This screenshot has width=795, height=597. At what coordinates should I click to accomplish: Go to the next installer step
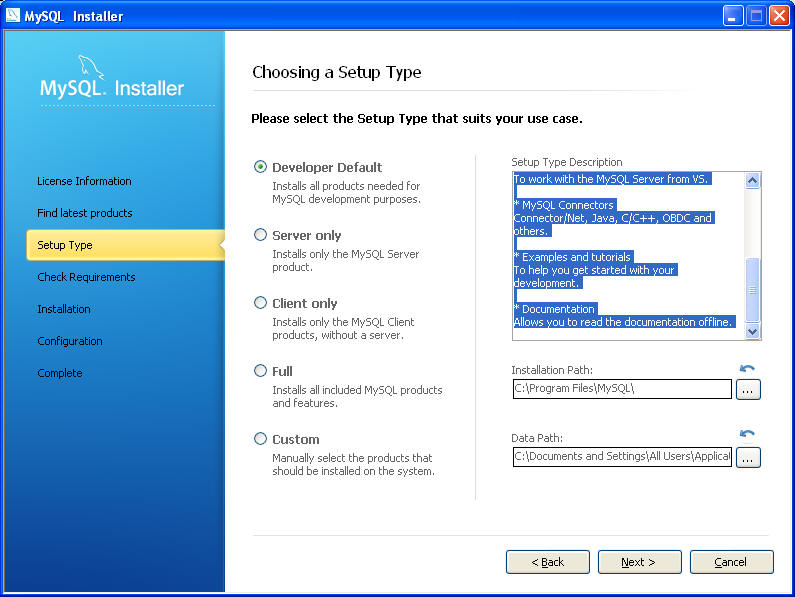click(x=639, y=562)
